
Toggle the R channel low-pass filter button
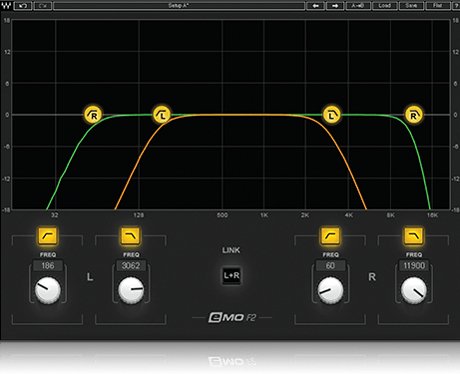click(414, 236)
